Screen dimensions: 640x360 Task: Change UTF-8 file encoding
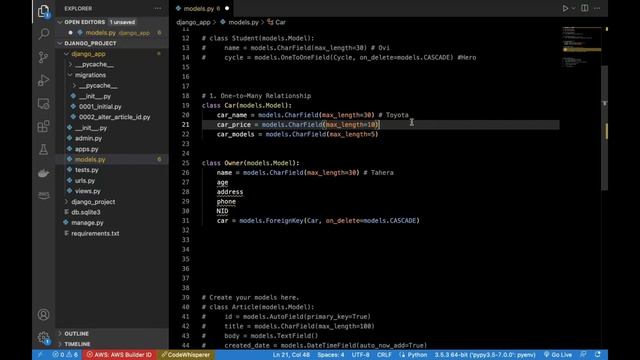[x=360, y=355]
